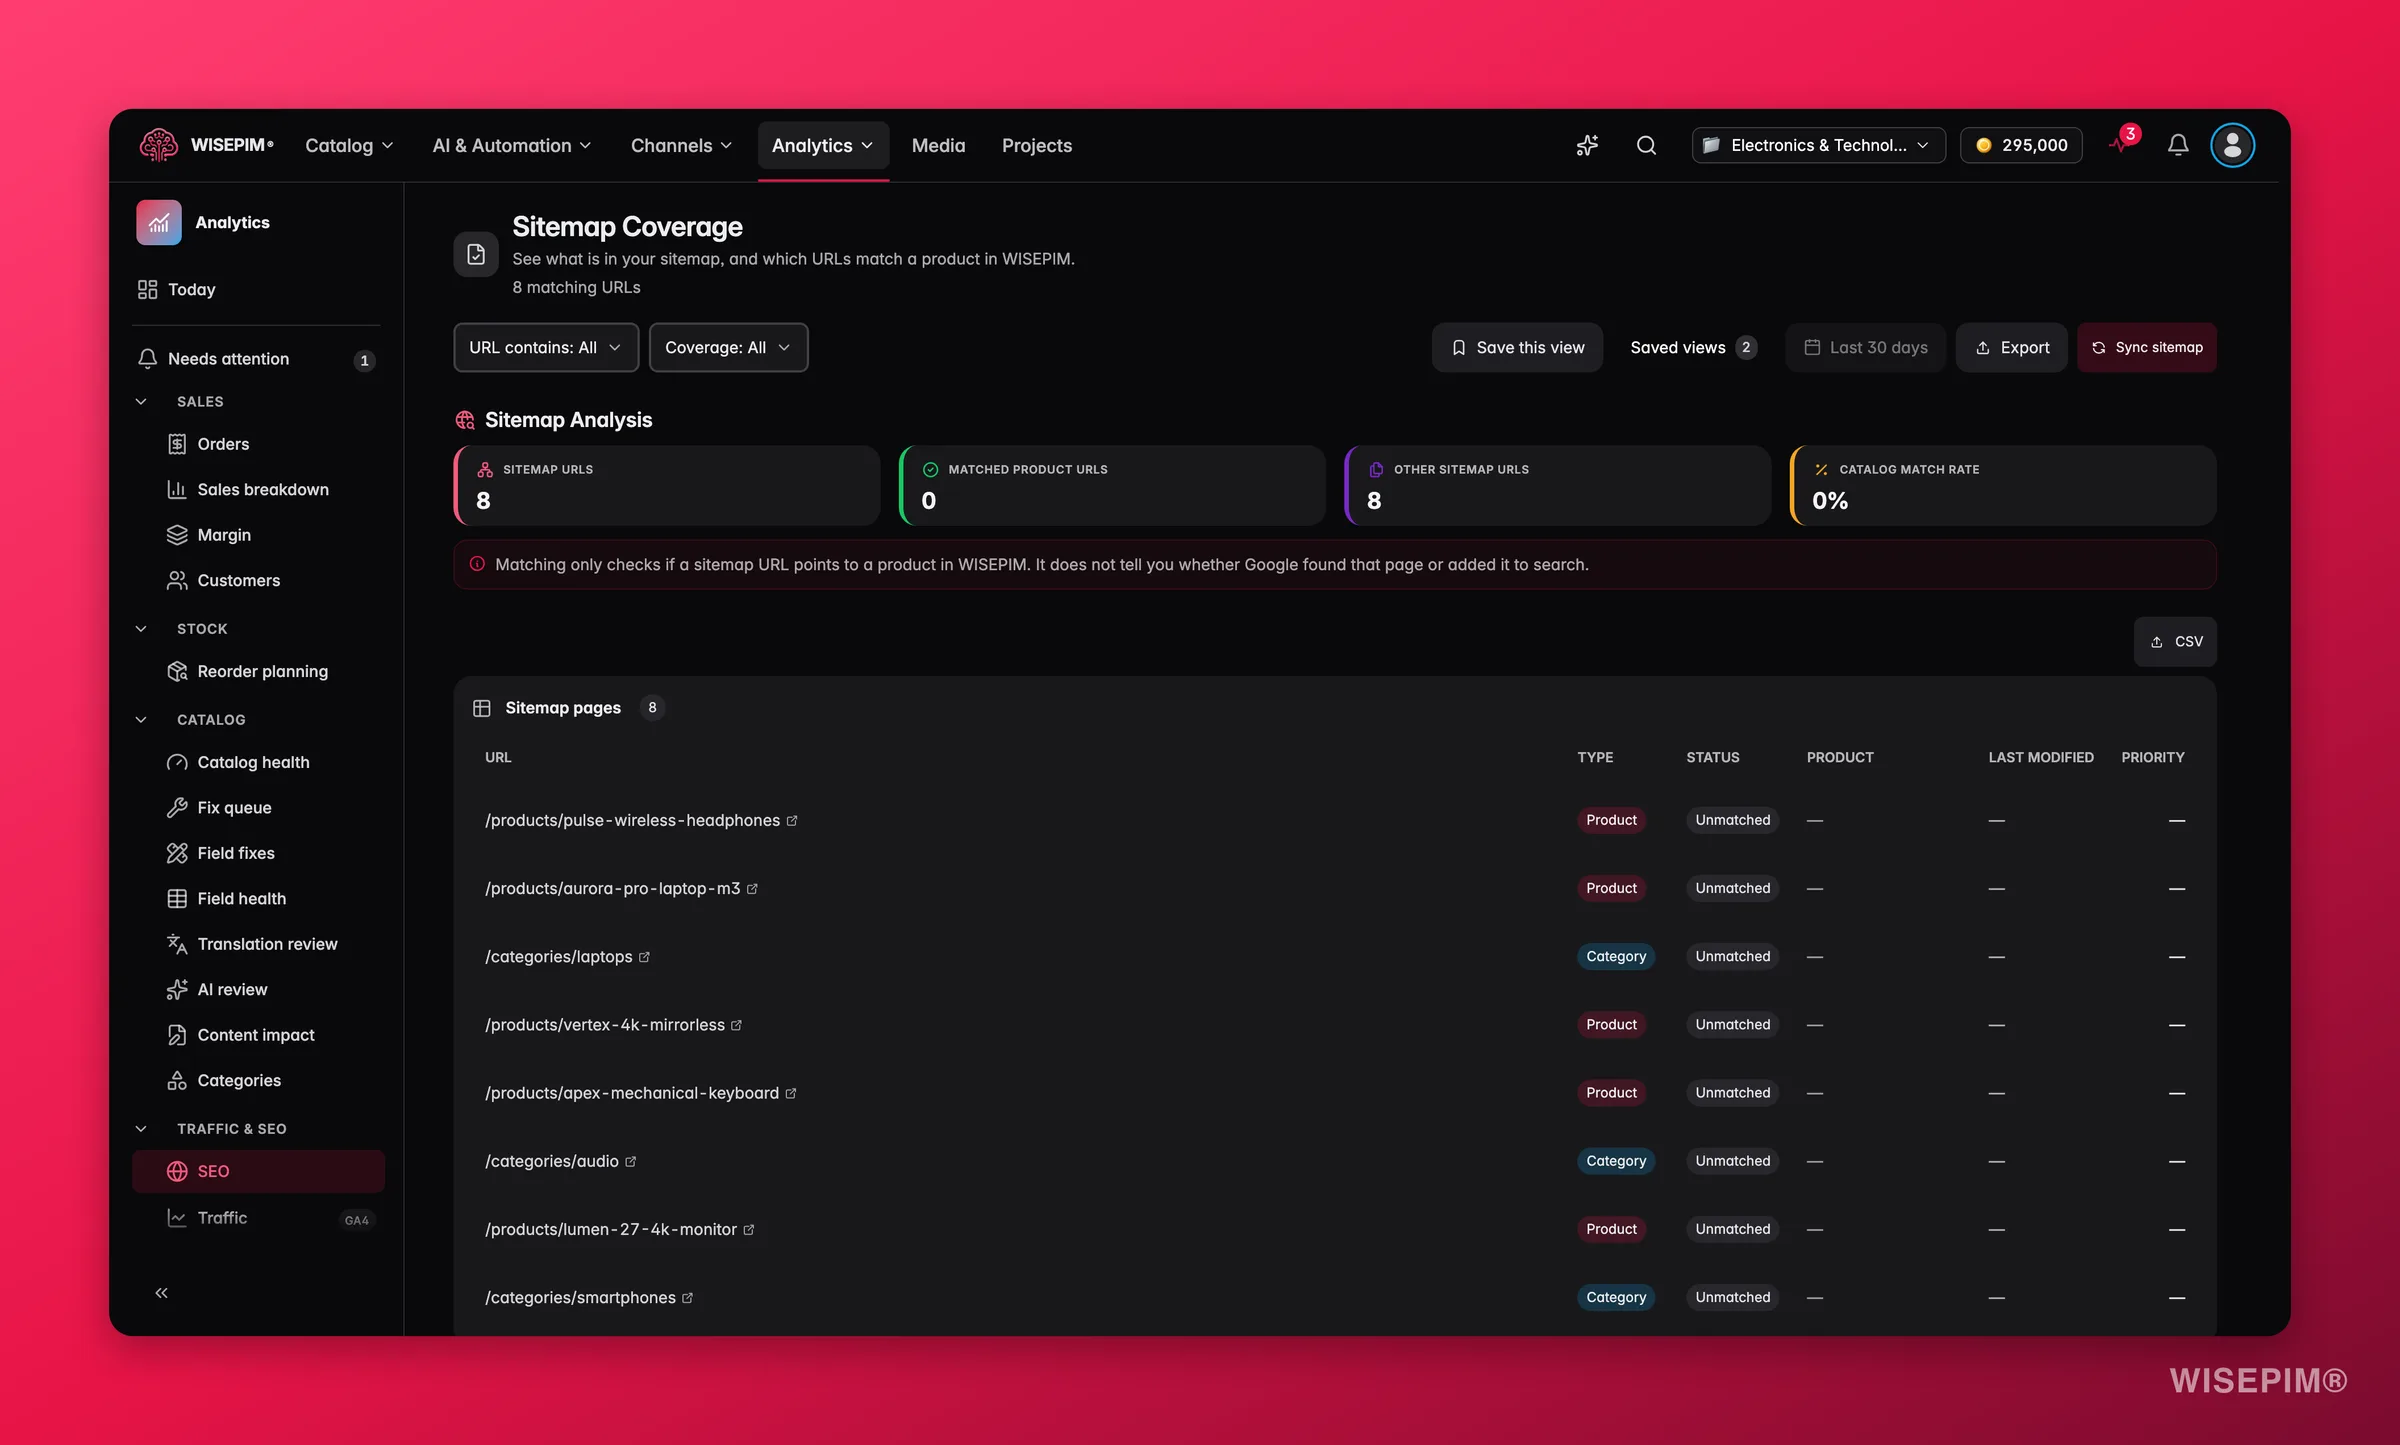Open the AI & Automation menu
This screenshot has width=2400, height=1445.
click(511, 145)
